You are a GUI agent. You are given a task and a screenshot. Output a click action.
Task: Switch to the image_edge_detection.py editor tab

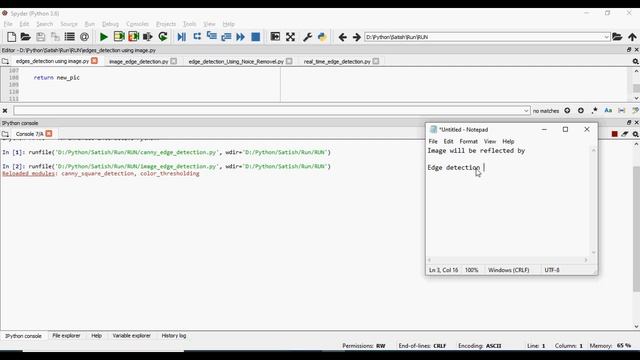(138, 61)
